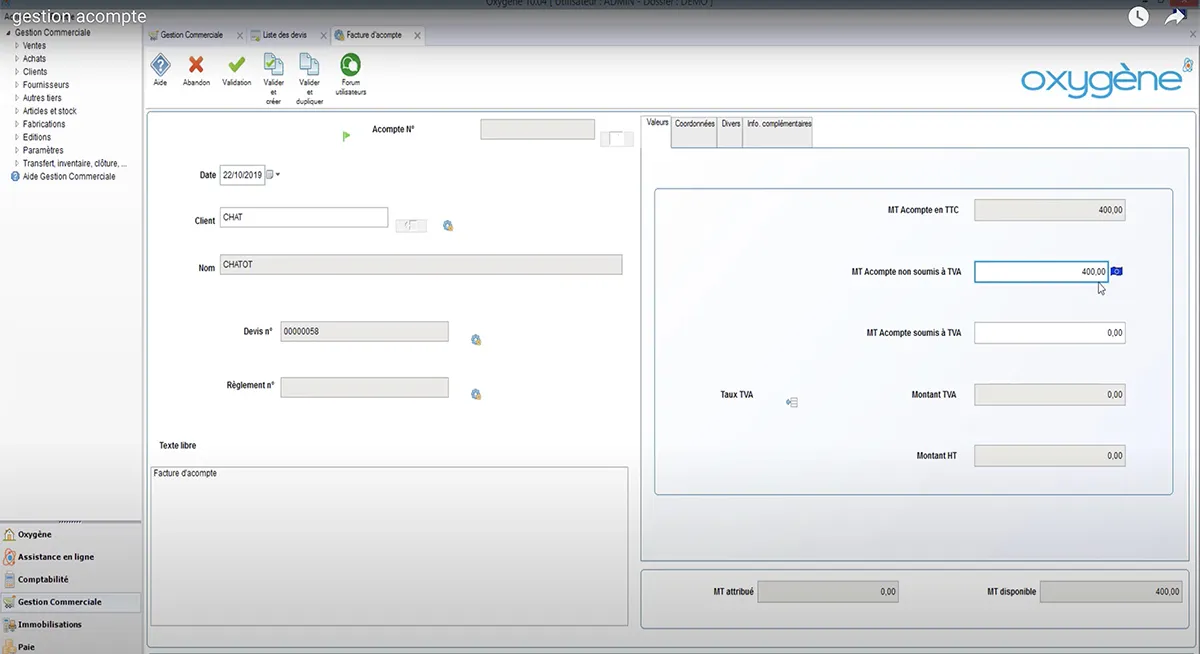
Task: Expand the Paramètres tree node
Action: click(x=17, y=150)
